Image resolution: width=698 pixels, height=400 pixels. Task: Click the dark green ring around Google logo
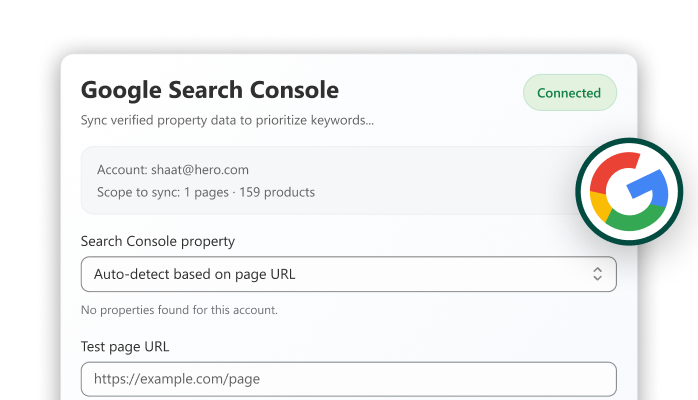[x=629, y=143]
